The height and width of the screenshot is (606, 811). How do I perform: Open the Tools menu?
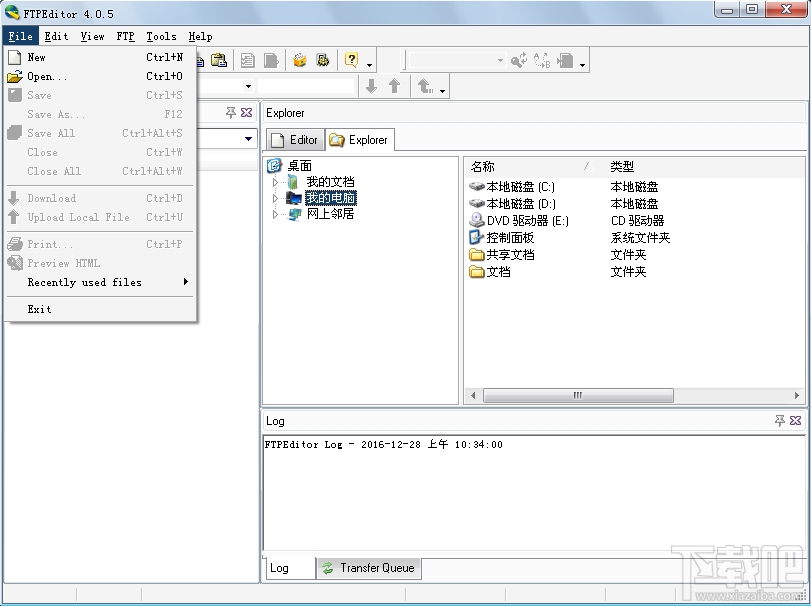click(161, 36)
